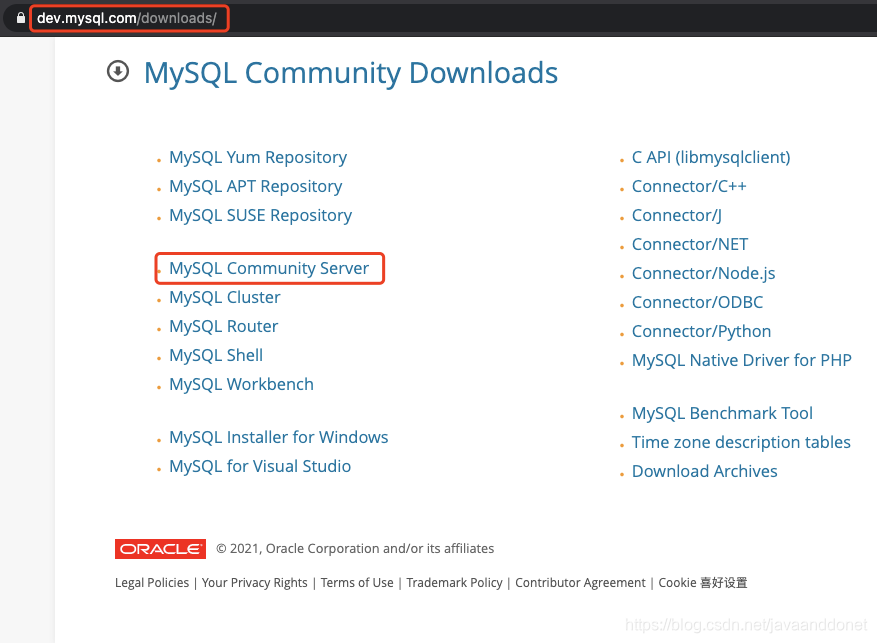Screen dimensions: 877x643
Task: Click the download circle icon beside heading
Action: pyautogui.click(x=118, y=72)
